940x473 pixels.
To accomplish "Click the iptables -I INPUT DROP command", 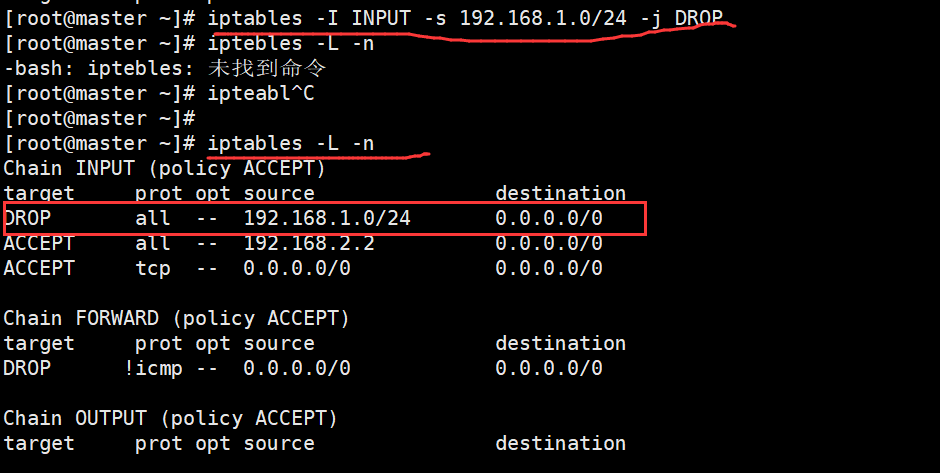I will tap(465, 18).
